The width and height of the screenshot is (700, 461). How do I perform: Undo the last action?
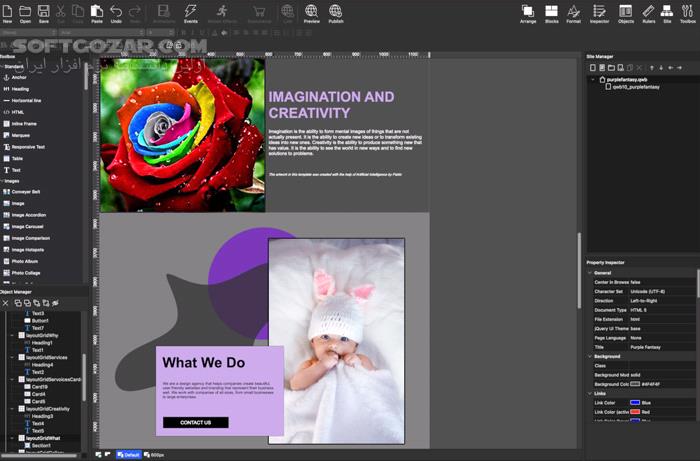coord(116,13)
